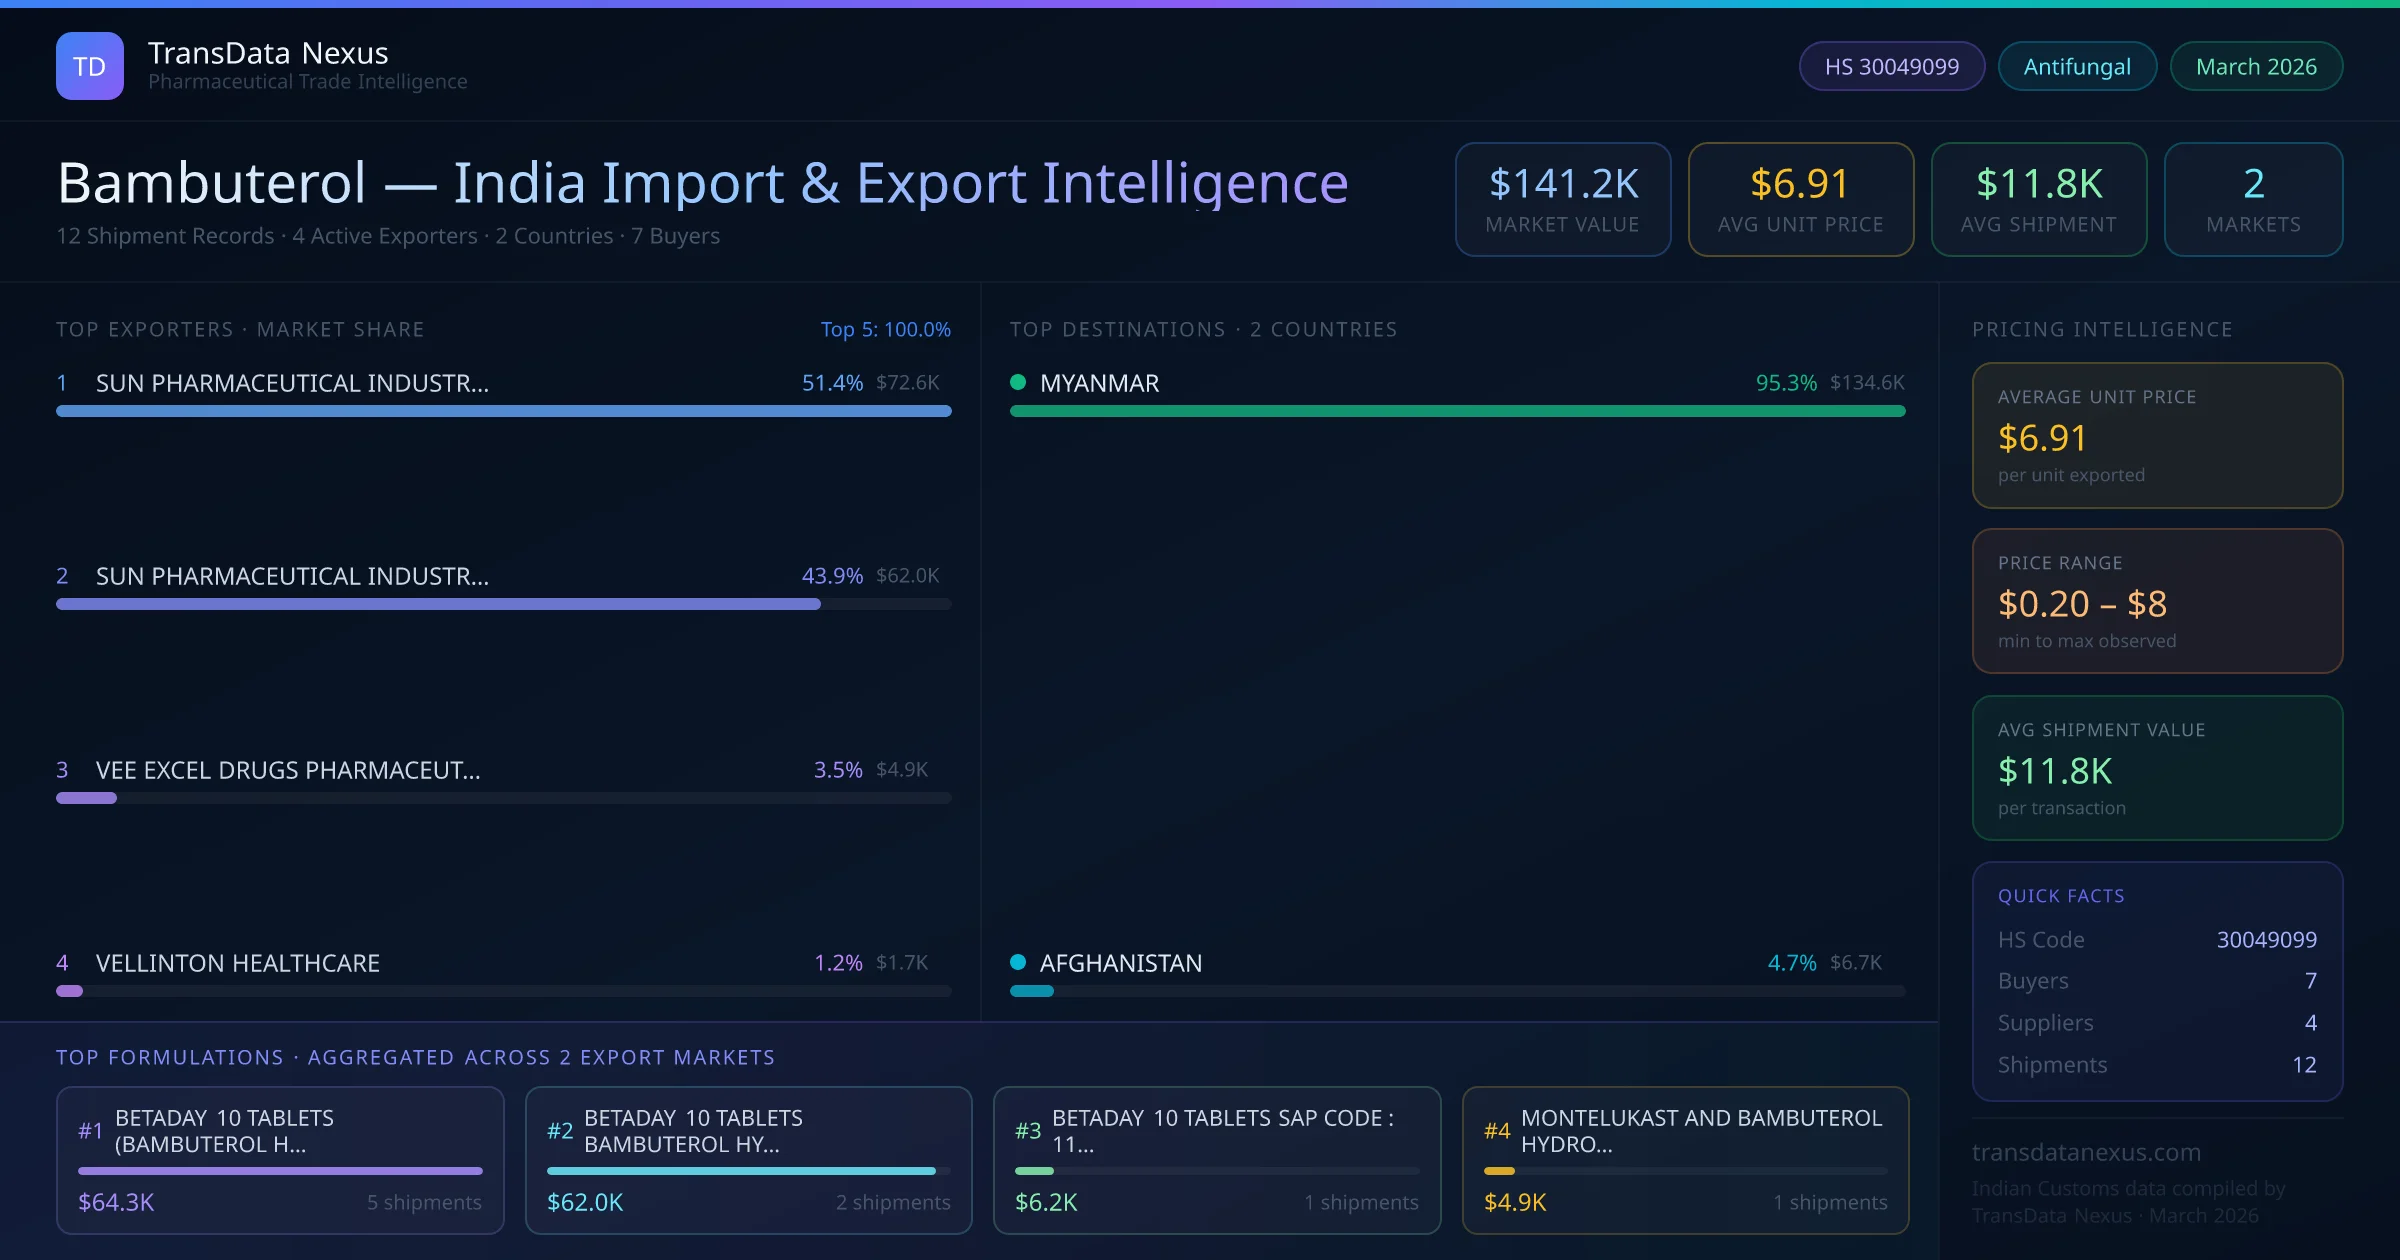The image size is (2400, 1260).
Task: Click Vee Excel Drugs exporter row
Action: (288, 770)
